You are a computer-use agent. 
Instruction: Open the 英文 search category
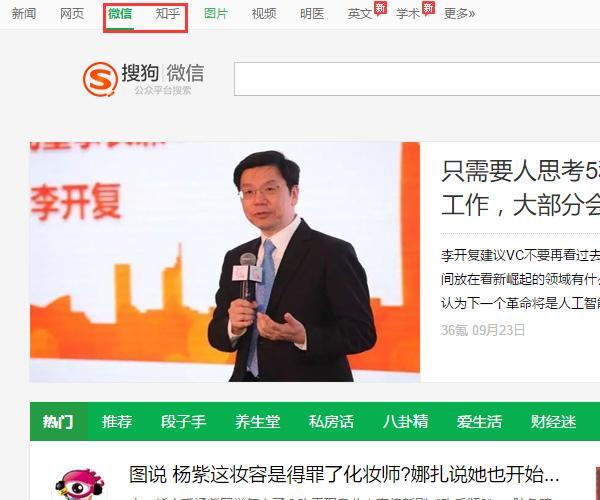pyautogui.click(x=360, y=14)
